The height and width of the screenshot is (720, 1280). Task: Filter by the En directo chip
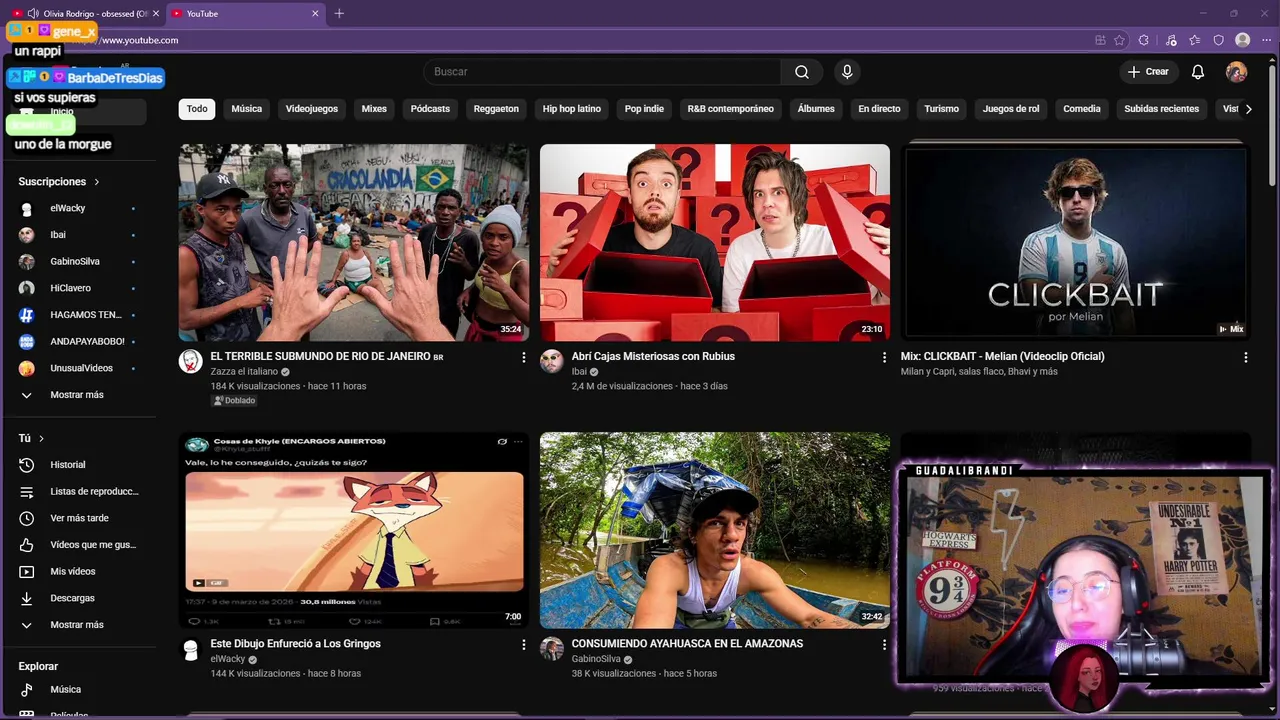click(x=879, y=109)
